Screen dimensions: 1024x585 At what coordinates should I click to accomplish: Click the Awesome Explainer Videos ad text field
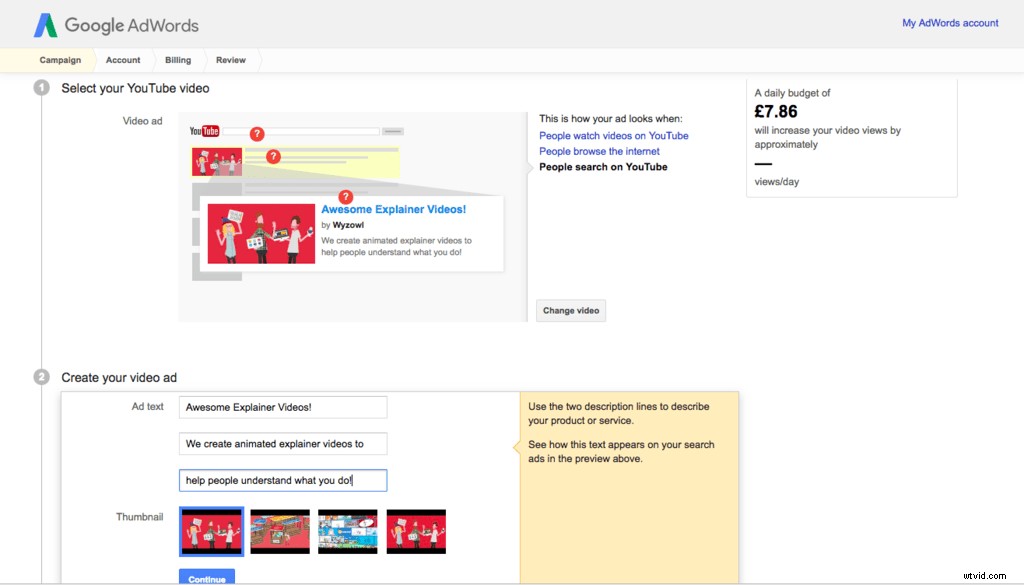pos(283,407)
